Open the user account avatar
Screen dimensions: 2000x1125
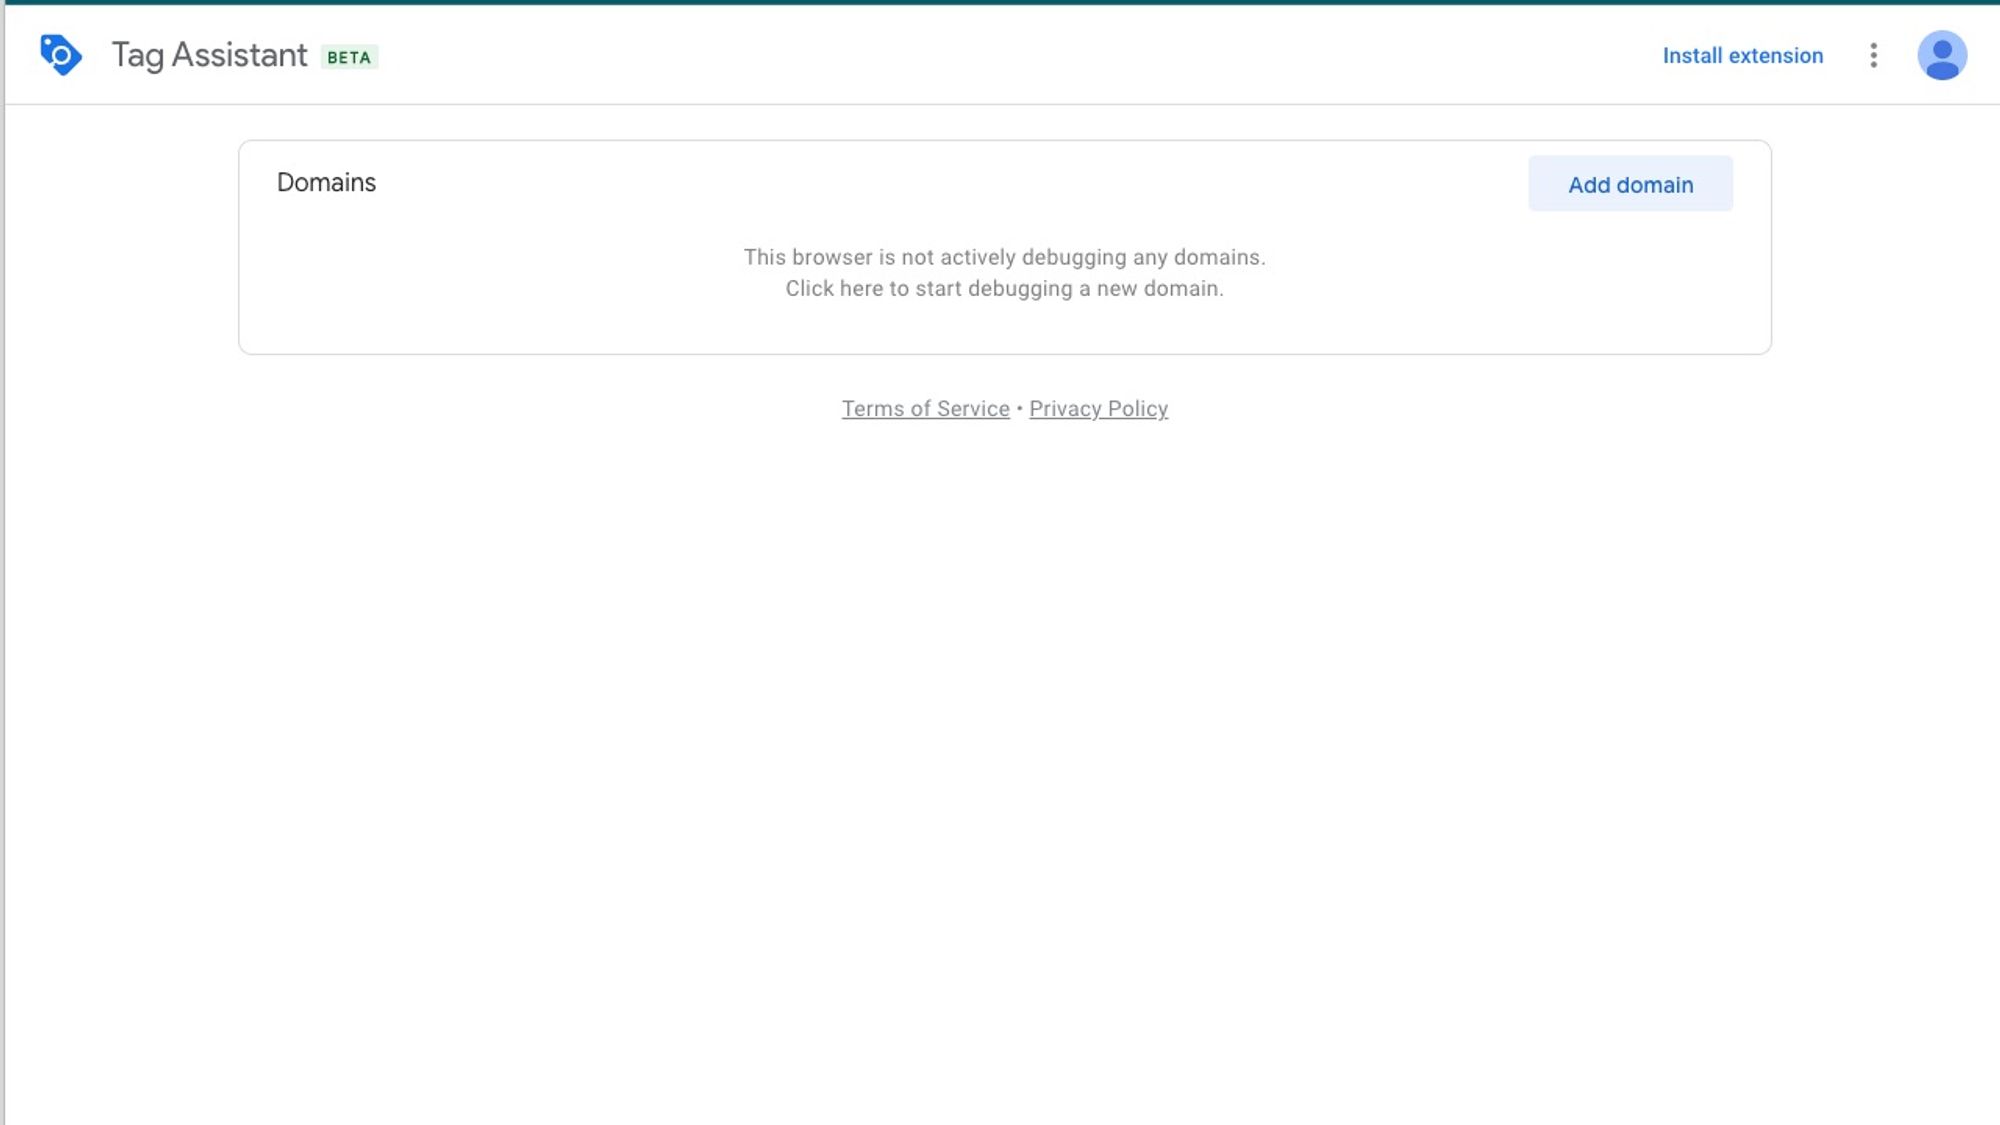[x=1942, y=55]
